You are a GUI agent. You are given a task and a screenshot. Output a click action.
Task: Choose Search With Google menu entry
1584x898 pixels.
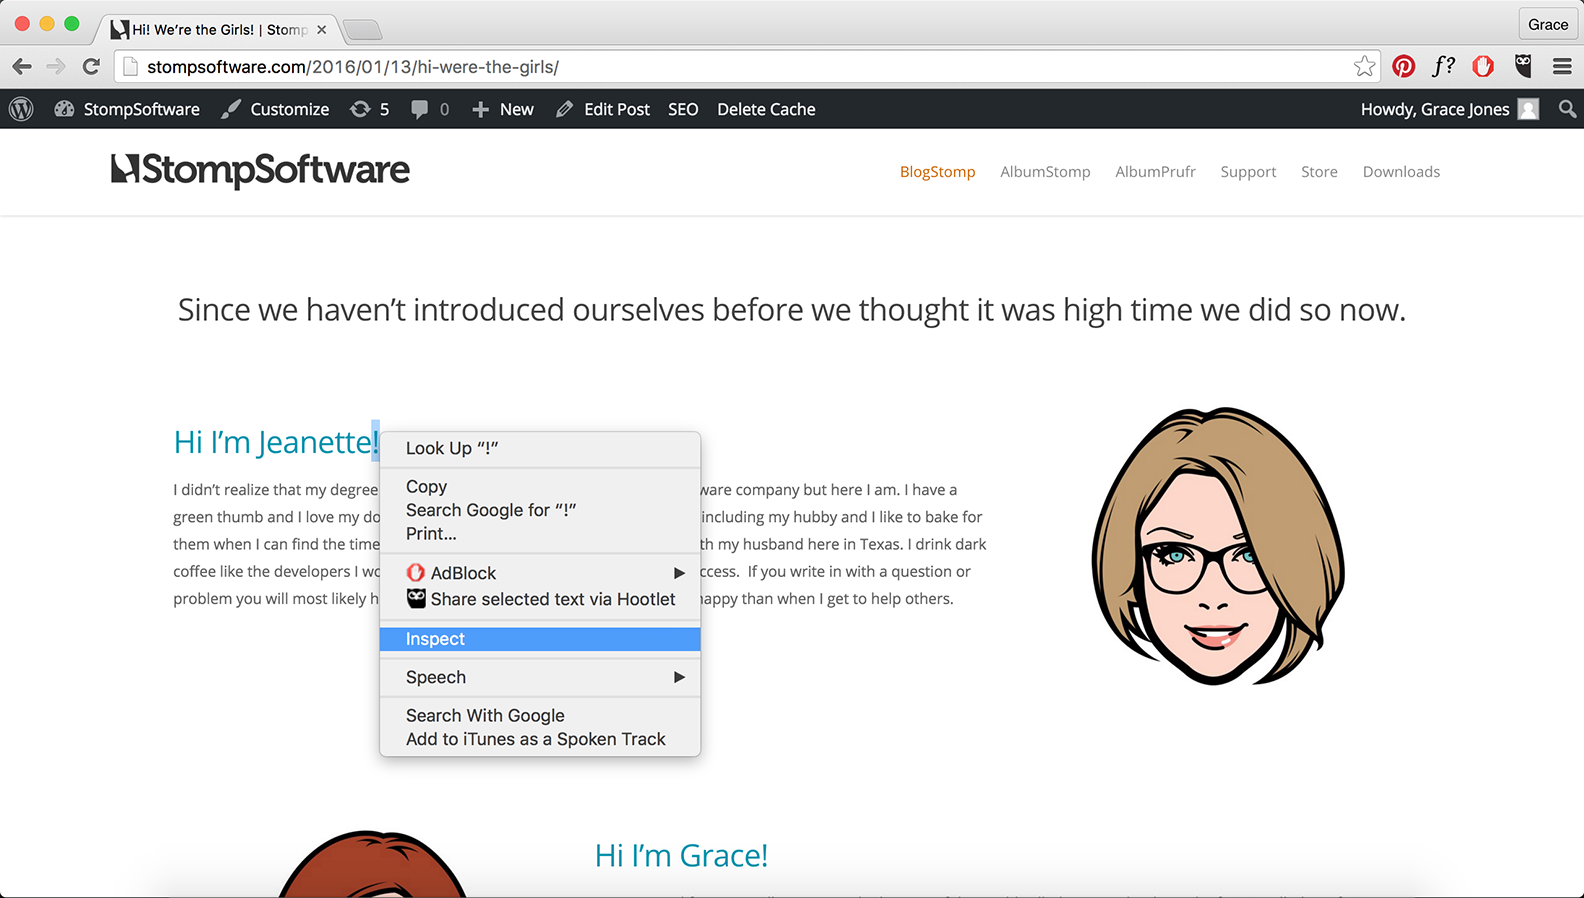pyautogui.click(x=540, y=715)
